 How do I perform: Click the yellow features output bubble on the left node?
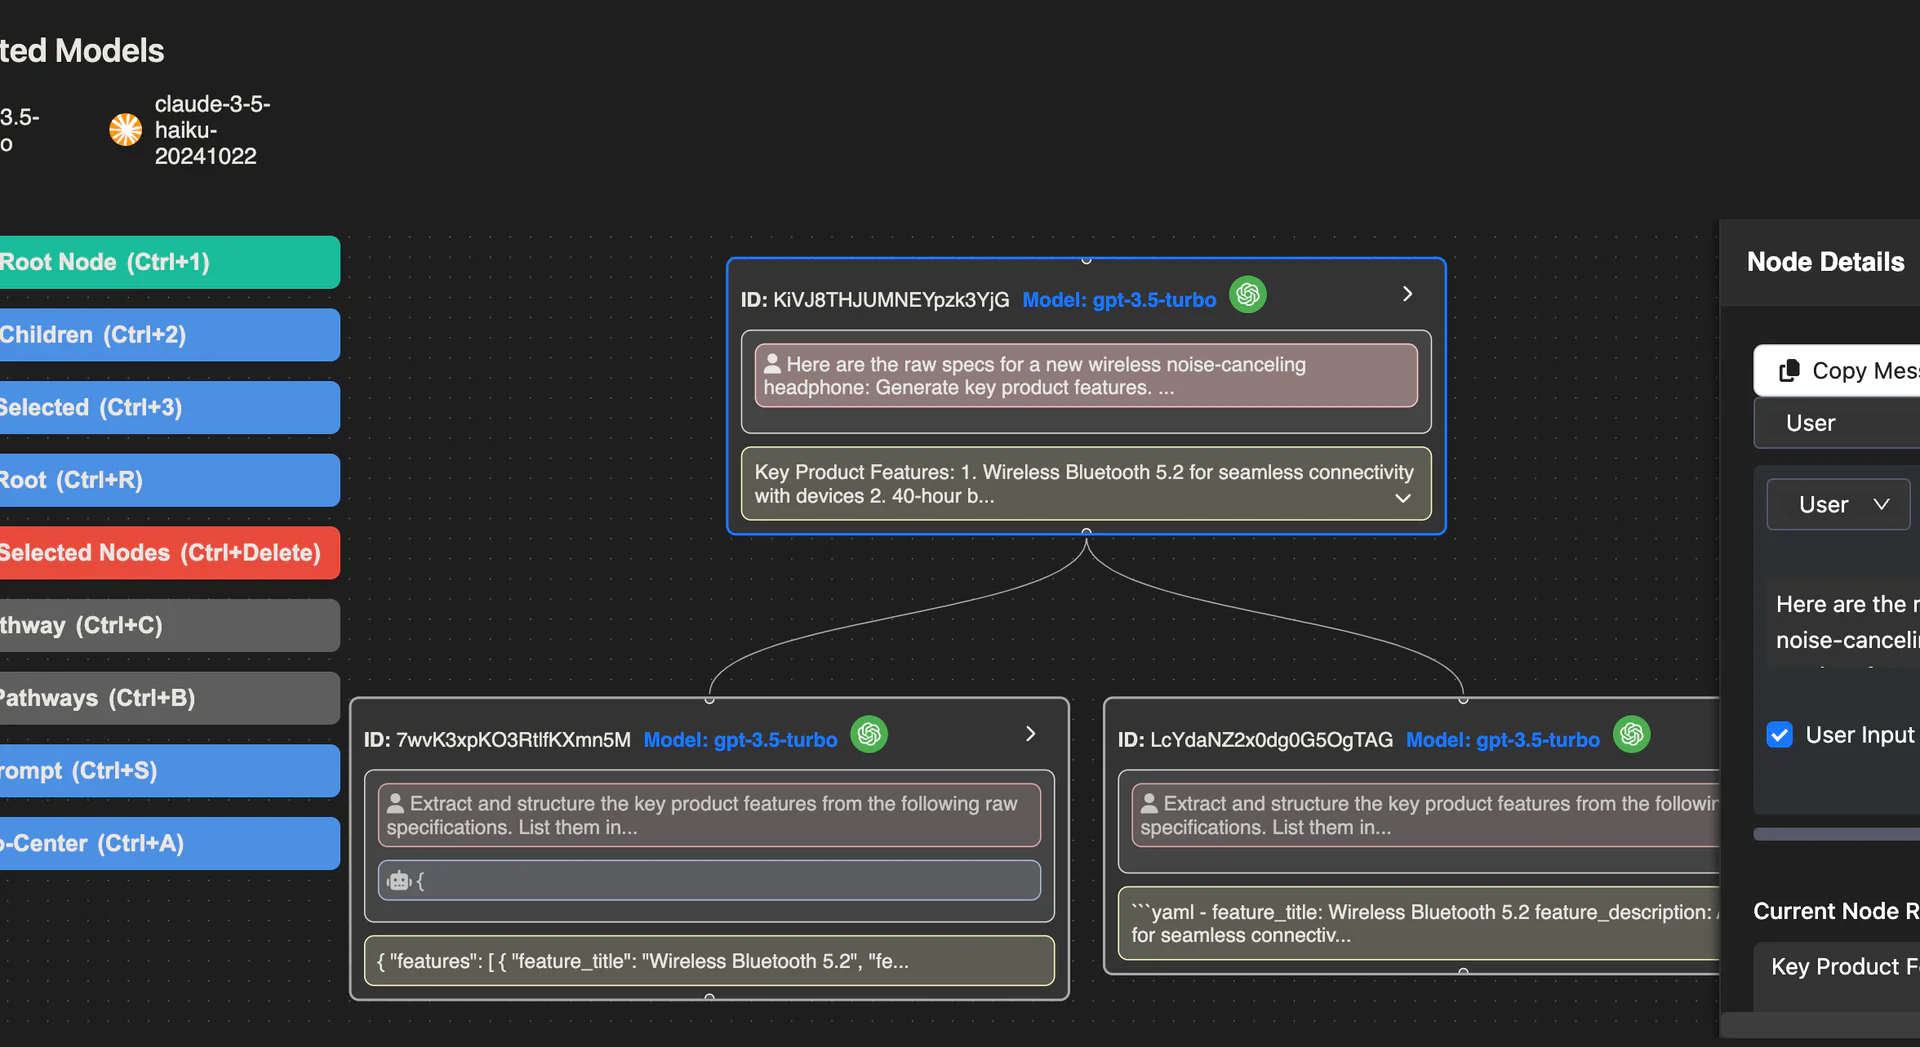708,960
